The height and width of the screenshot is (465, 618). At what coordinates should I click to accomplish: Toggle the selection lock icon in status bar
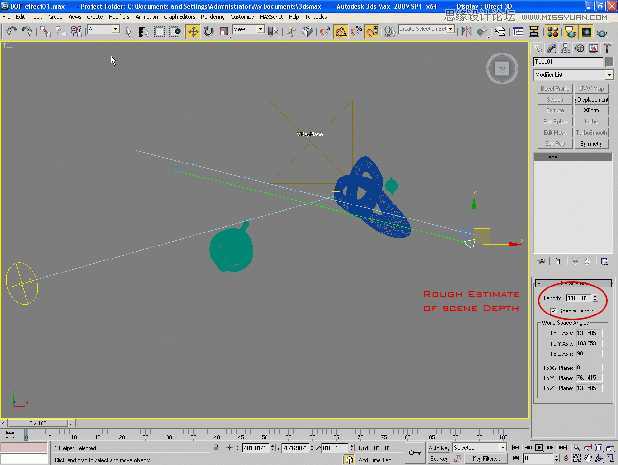pyautogui.click(x=216, y=448)
